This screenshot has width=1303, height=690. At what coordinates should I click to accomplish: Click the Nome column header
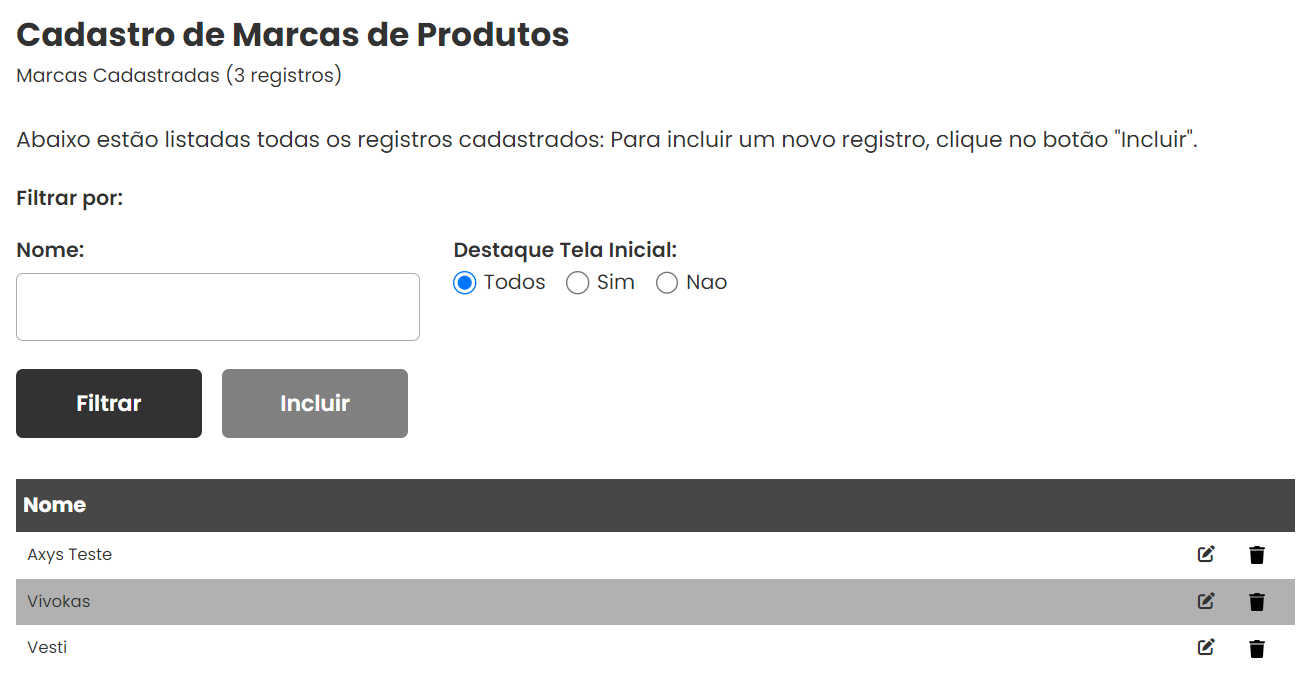pyautogui.click(x=54, y=505)
